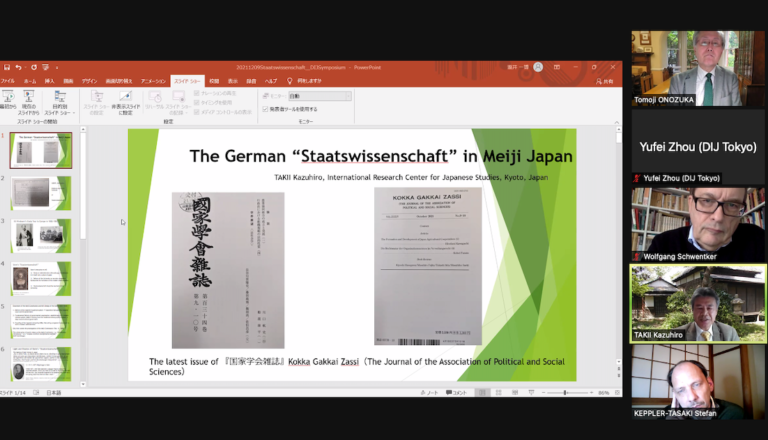Click the zoom out minus button
The width and height of the screenshot is (768, 440).
pyautogui.click(x=543, y=392)
